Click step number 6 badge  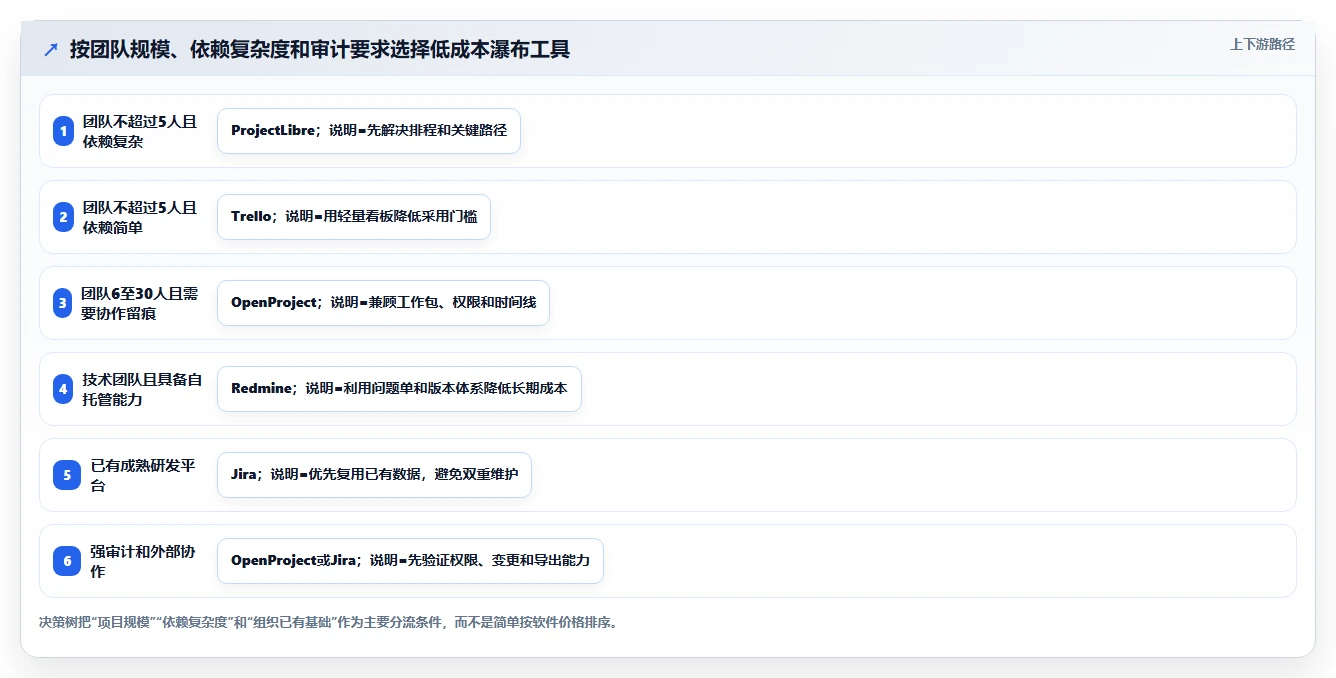tap(67, 561)
